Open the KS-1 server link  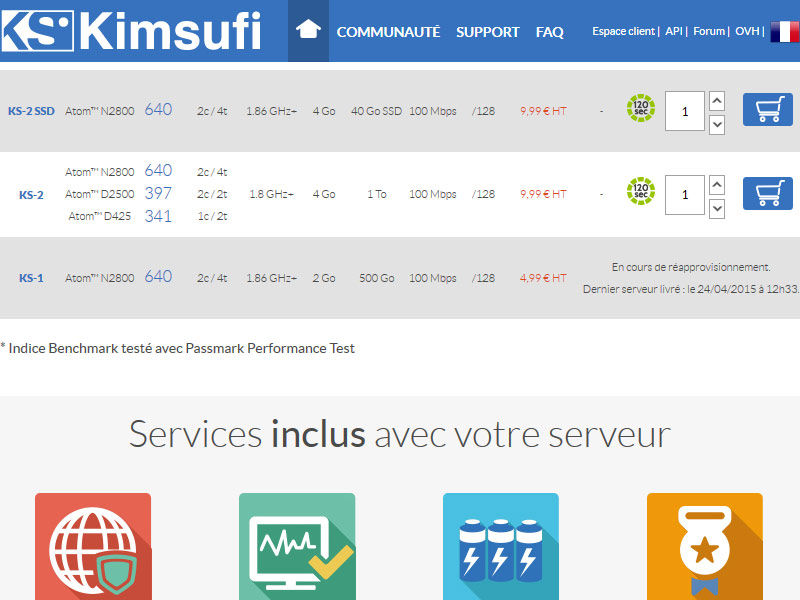[31, 278]
